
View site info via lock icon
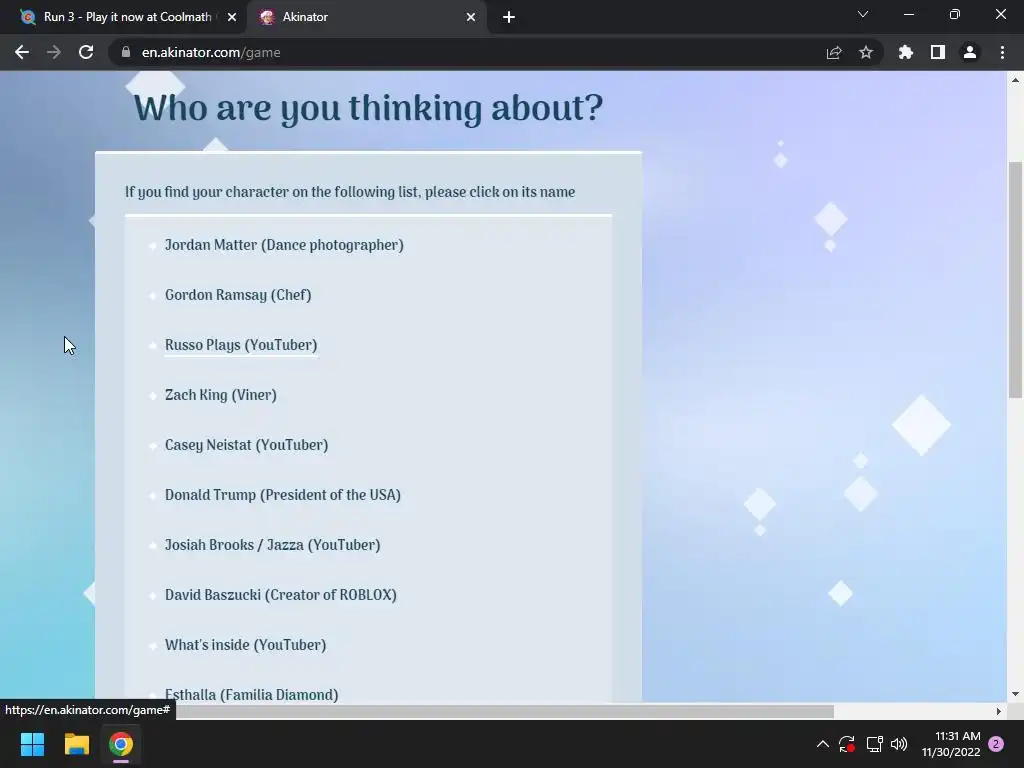click(x=126, y=52)
